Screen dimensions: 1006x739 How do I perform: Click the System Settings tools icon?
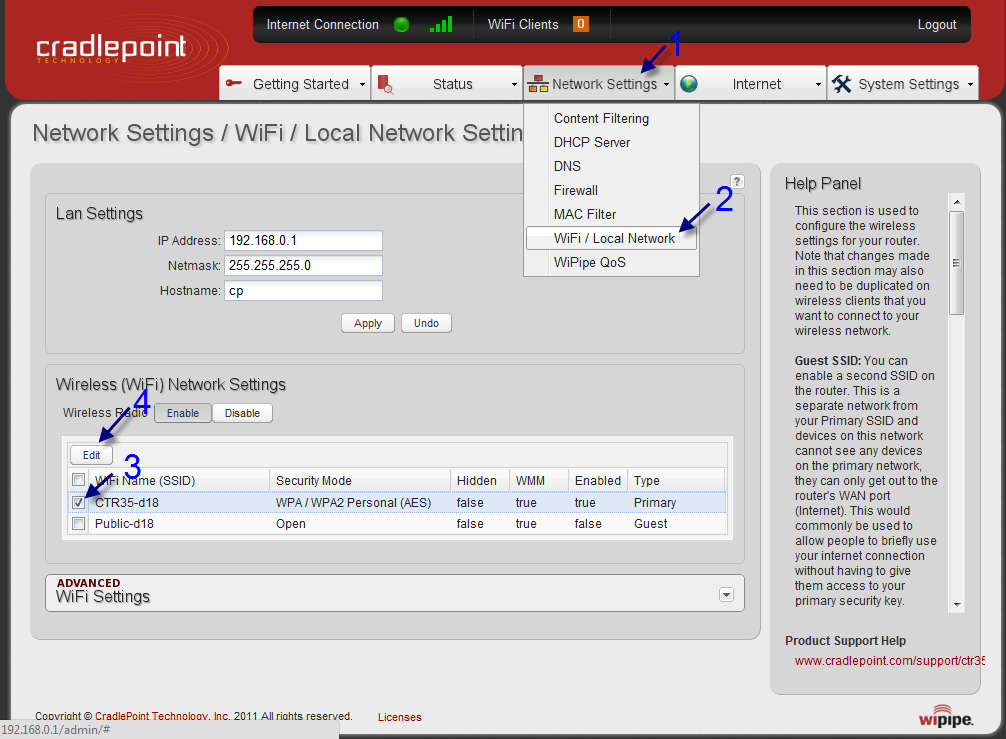pyautogui.click(x=841, y=84)
